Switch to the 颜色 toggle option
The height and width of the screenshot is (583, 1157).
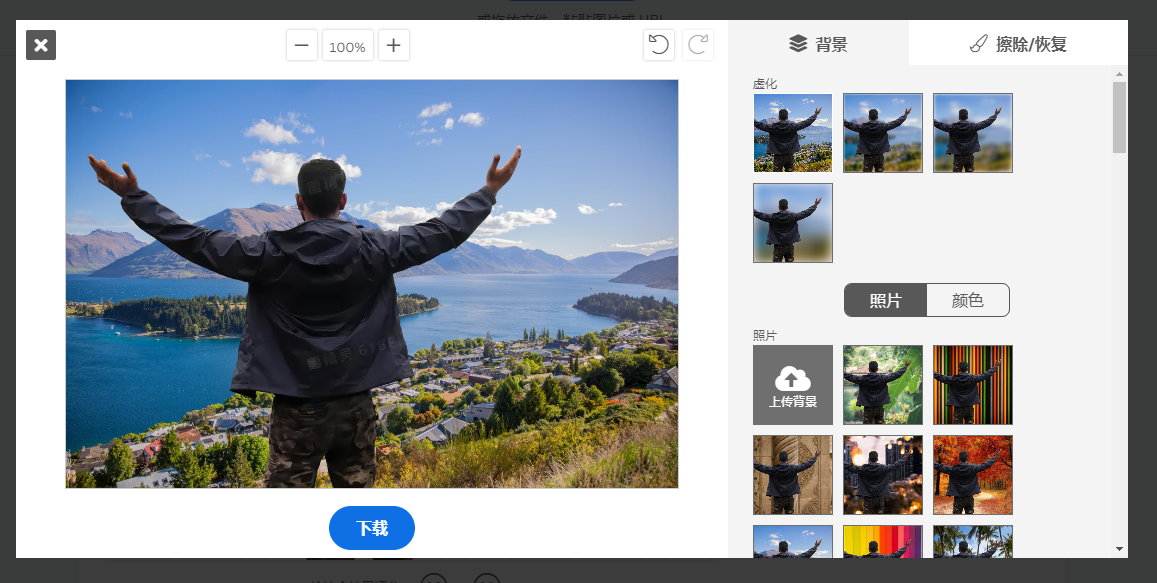968,300
